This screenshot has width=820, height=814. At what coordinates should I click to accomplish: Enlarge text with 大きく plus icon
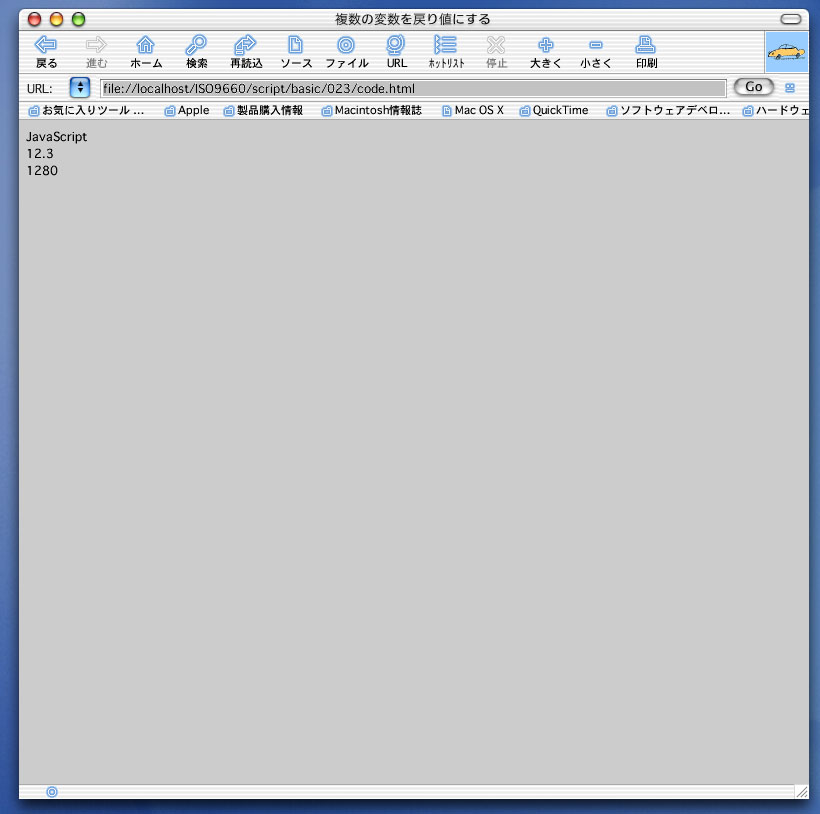(545, 51)
